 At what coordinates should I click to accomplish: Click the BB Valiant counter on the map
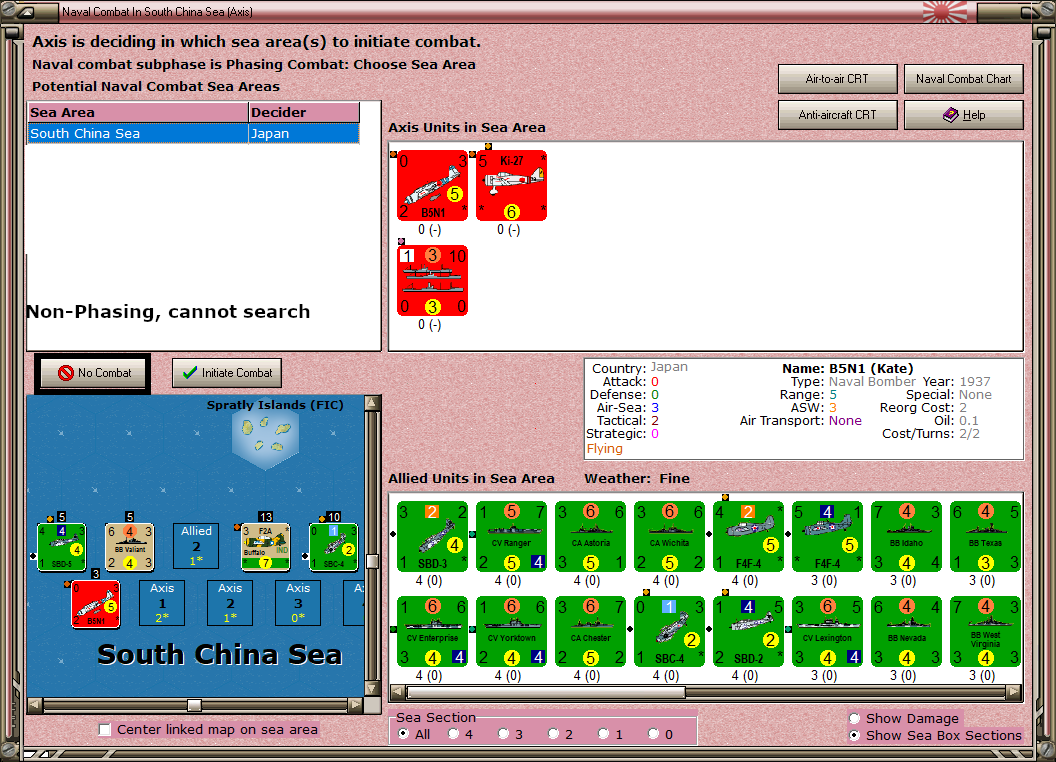coord(129,546)
